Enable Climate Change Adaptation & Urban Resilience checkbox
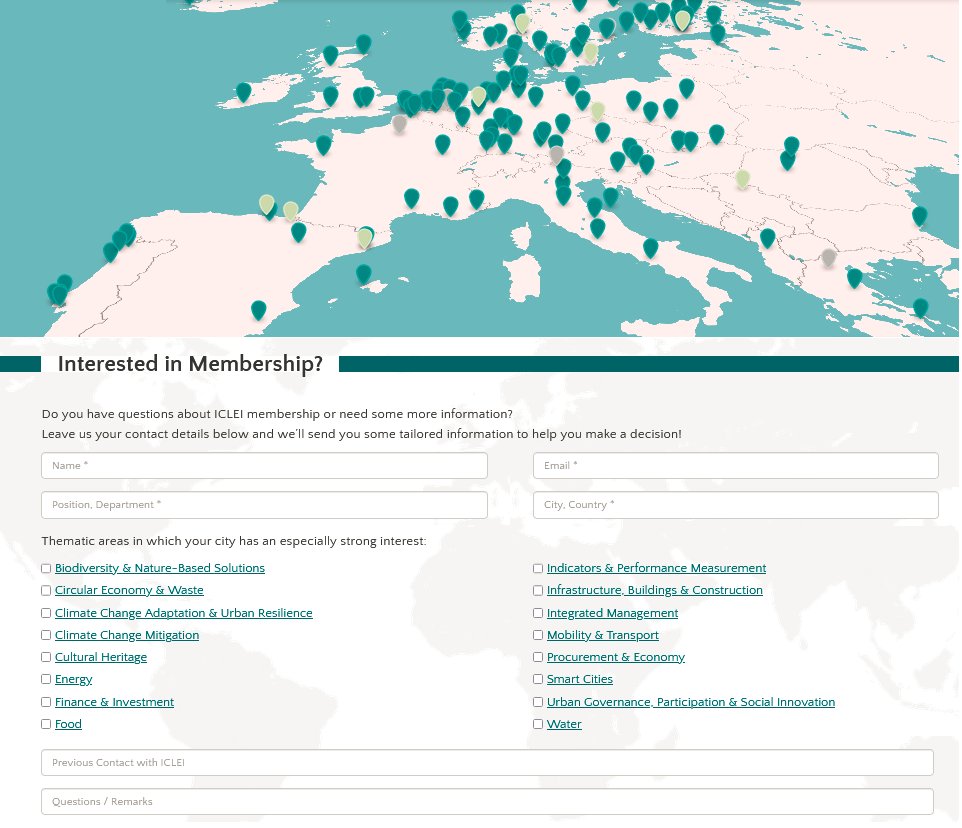This screenshot has width=962, height=828. click(x=46, y=613)
